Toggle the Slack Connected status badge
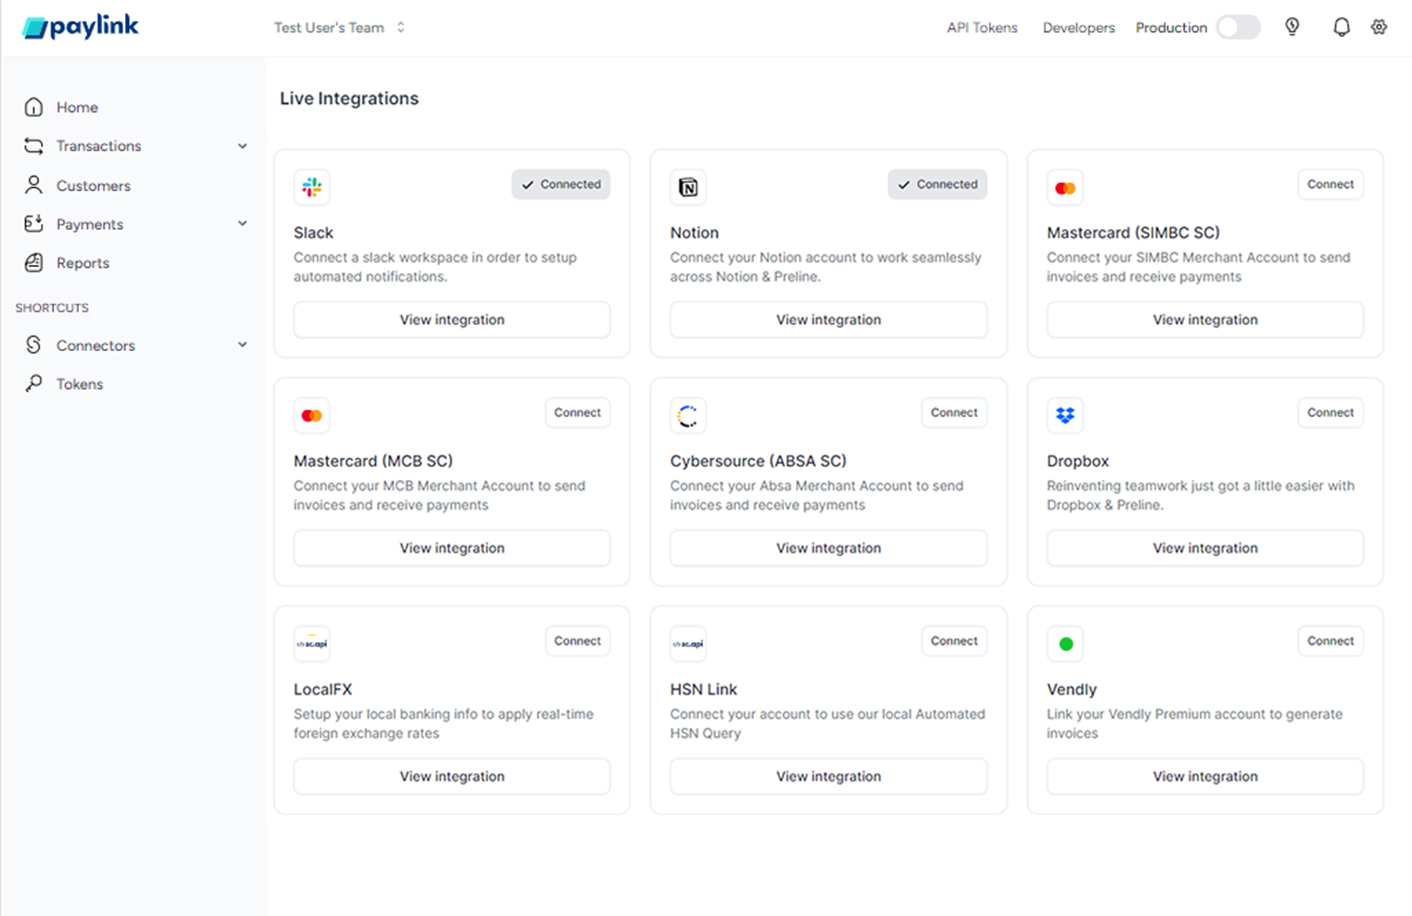 561,184
